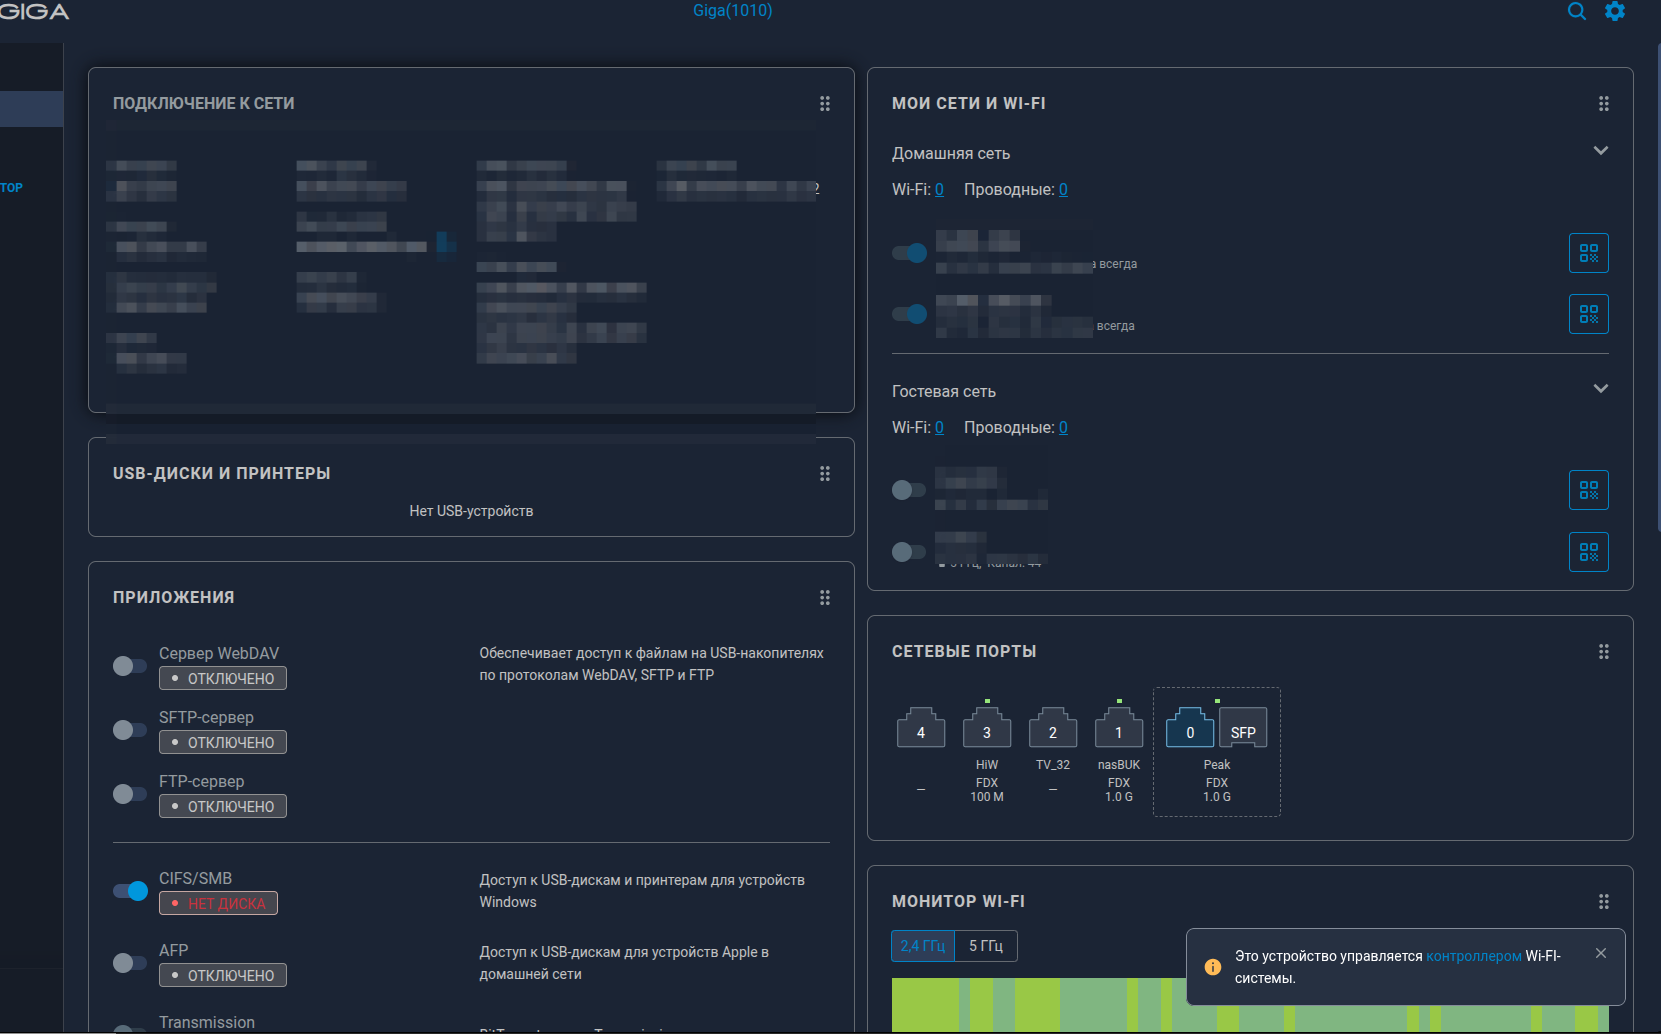Turn on the FTP-сервер switch
This screenshot has height=1034, width=1661.
pyautogui.click(x=130, y=794)
